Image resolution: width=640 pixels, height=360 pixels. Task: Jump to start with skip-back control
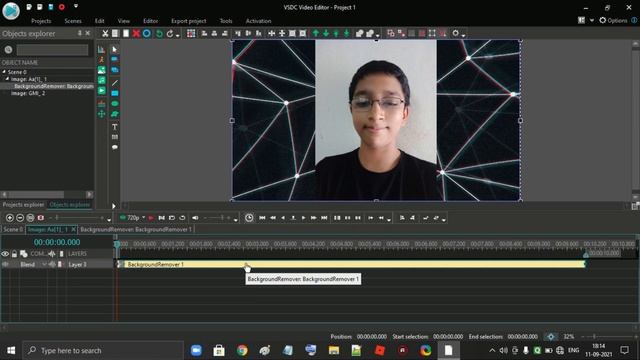coord(262,218)
